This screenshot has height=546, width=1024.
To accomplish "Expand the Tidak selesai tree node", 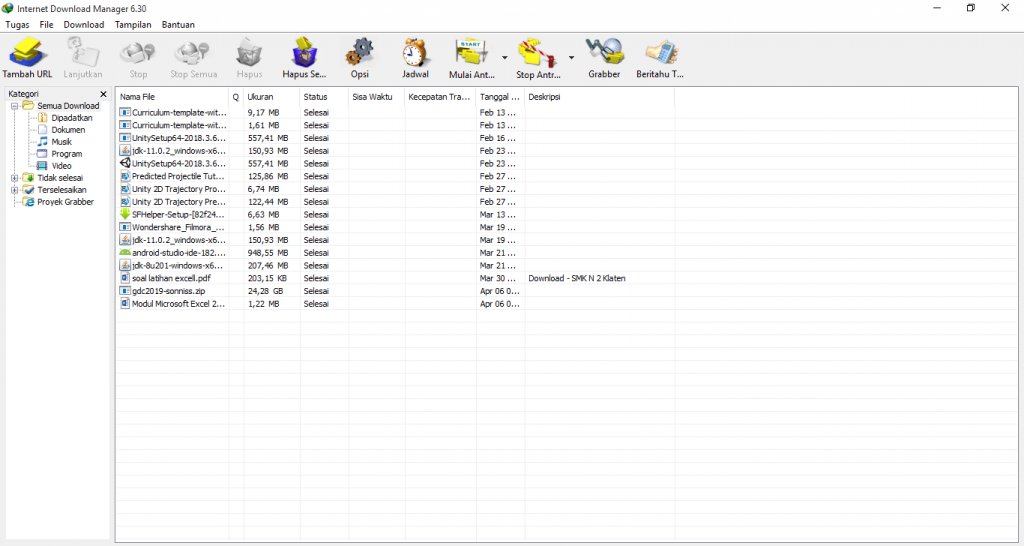I will click(x=14, y=178).
